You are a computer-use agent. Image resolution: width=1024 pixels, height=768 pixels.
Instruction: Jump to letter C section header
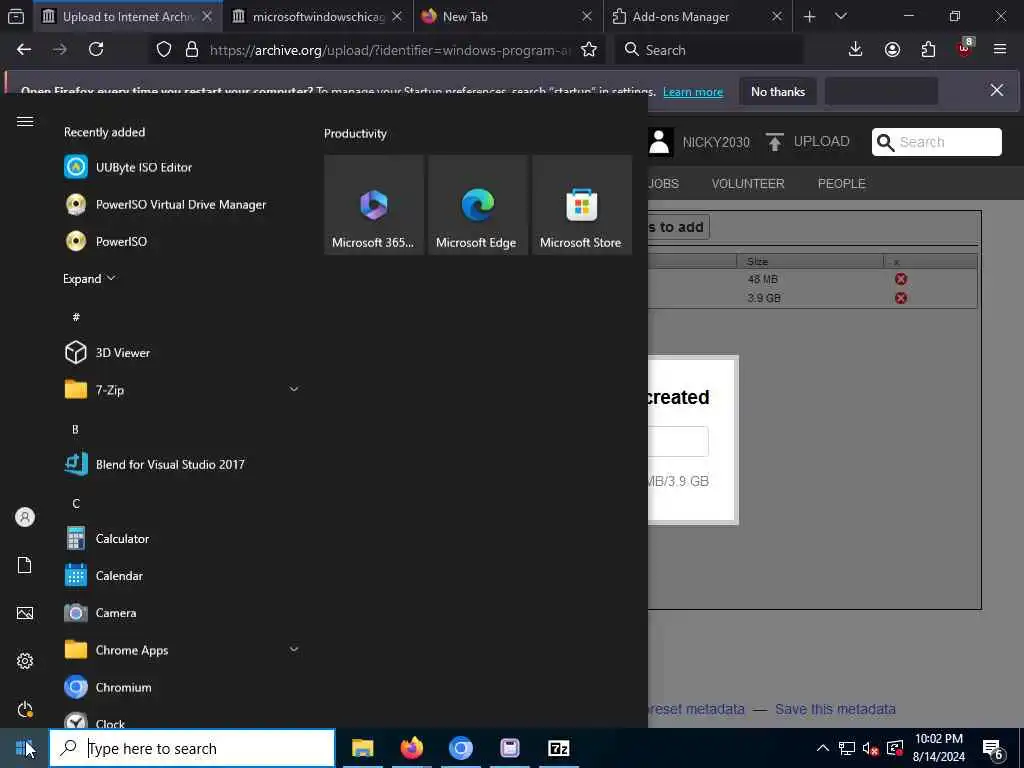(x=76, y=504)
